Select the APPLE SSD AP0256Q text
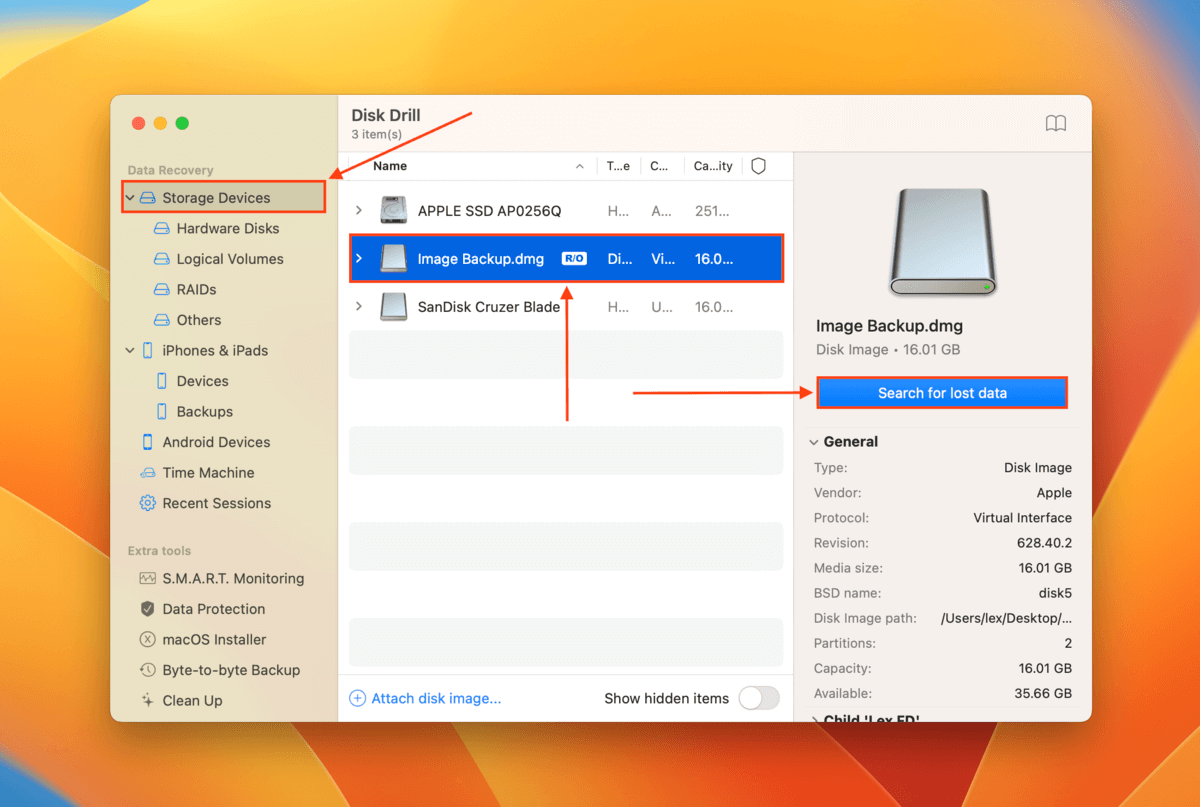The image size is (1200, 807). tap(490, 211)
